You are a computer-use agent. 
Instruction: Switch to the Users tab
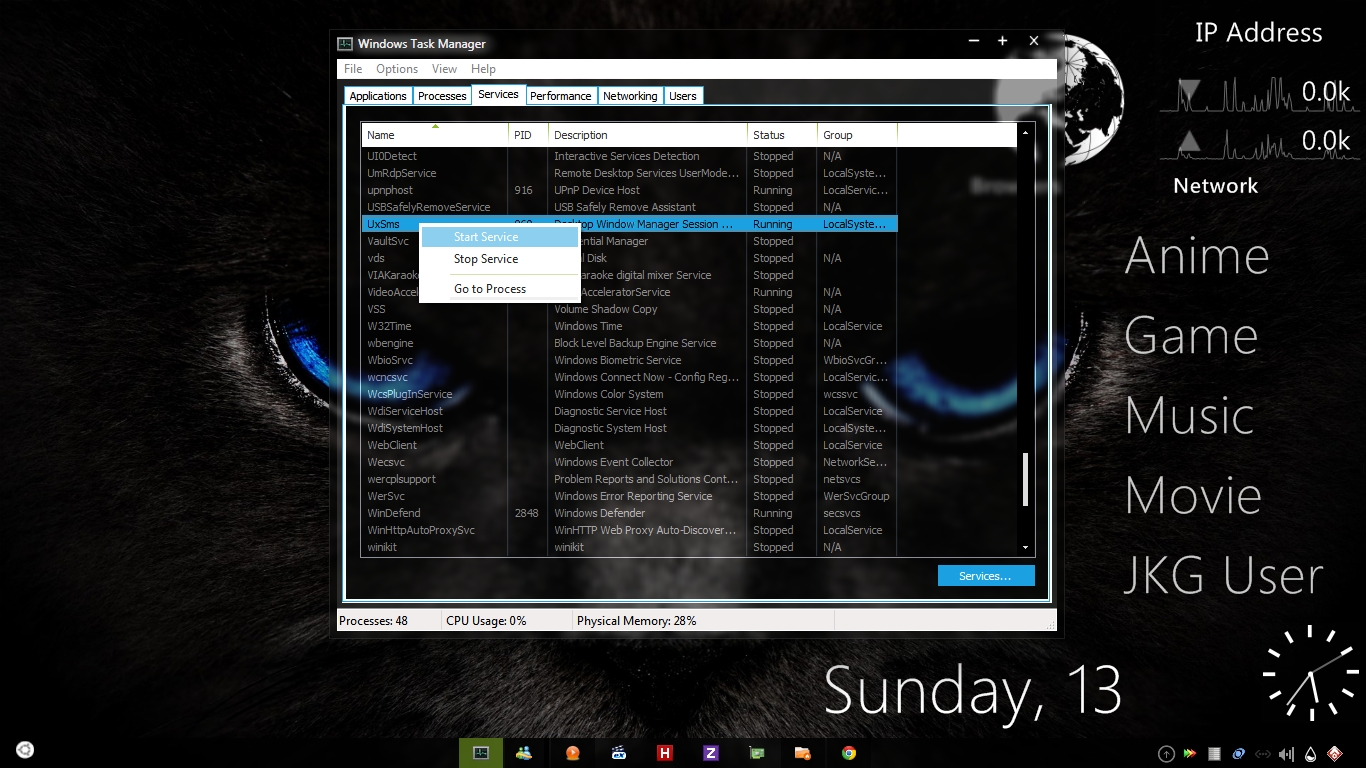(x=683, y=96)
